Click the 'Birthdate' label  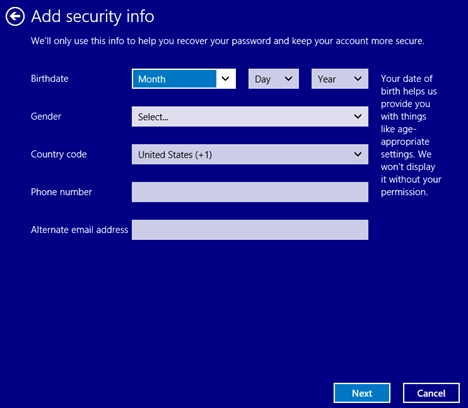pos(50,79)
